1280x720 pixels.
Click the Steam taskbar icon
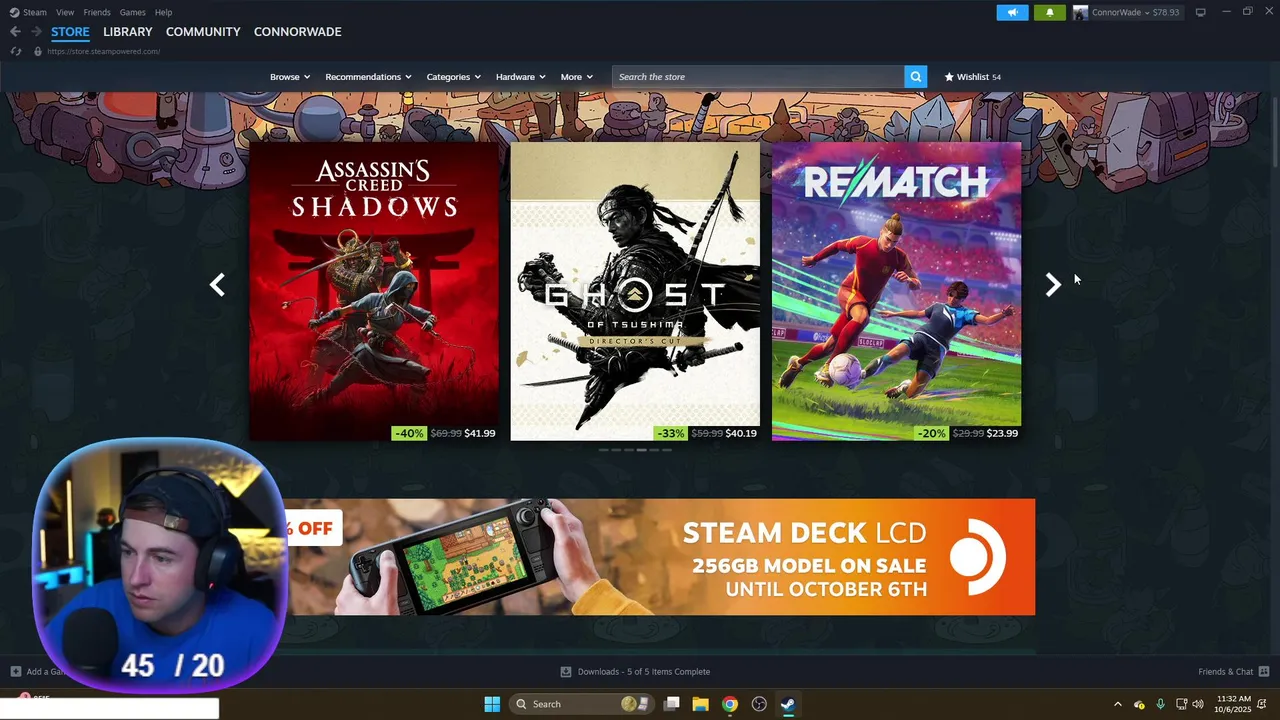(788, 704)
